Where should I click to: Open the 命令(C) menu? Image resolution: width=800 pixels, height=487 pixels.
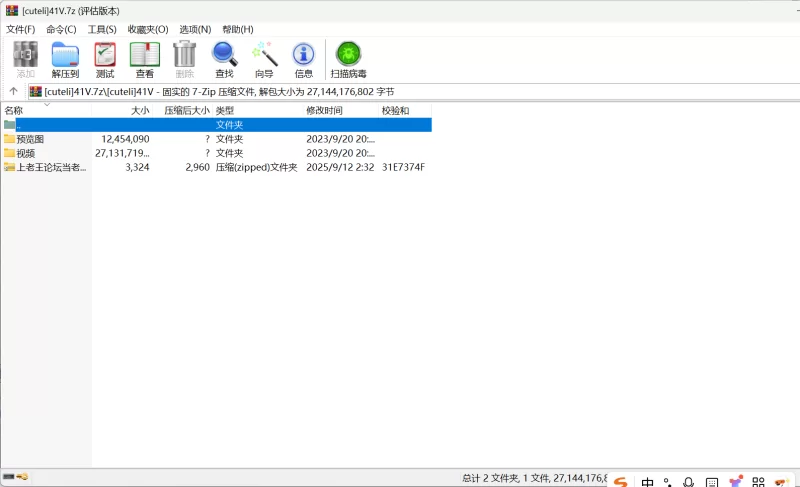point(61,30)
